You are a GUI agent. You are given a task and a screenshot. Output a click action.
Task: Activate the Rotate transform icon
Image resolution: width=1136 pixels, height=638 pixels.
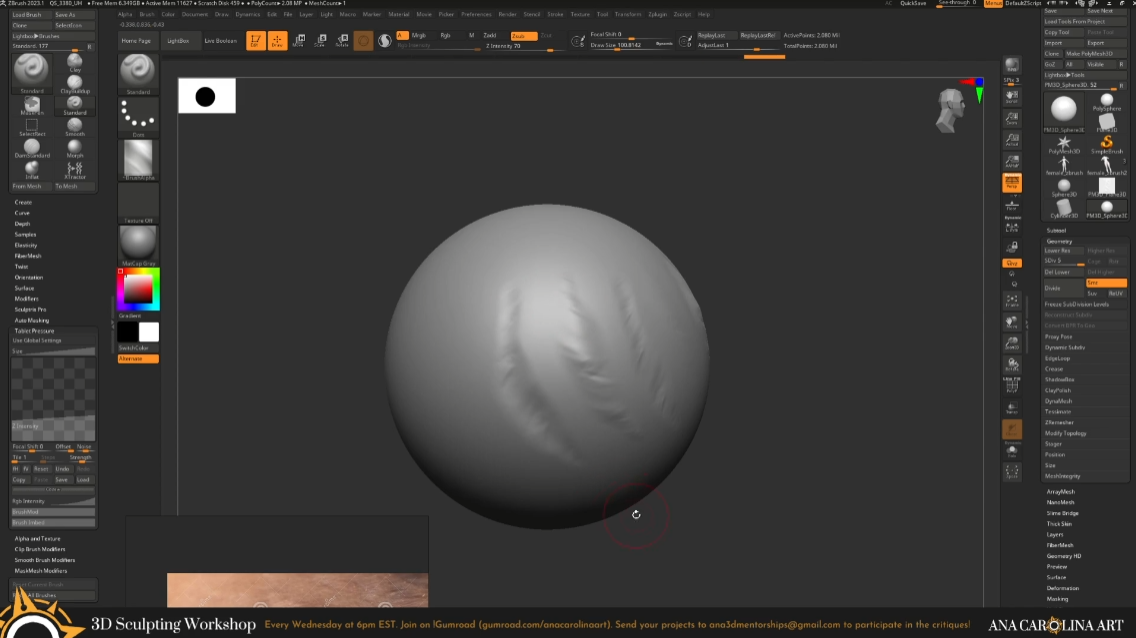pyautogui.click(x=342, y=41)
